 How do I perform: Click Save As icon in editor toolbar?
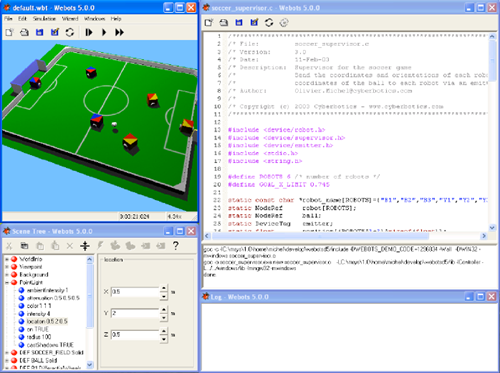tap(254, 22)
